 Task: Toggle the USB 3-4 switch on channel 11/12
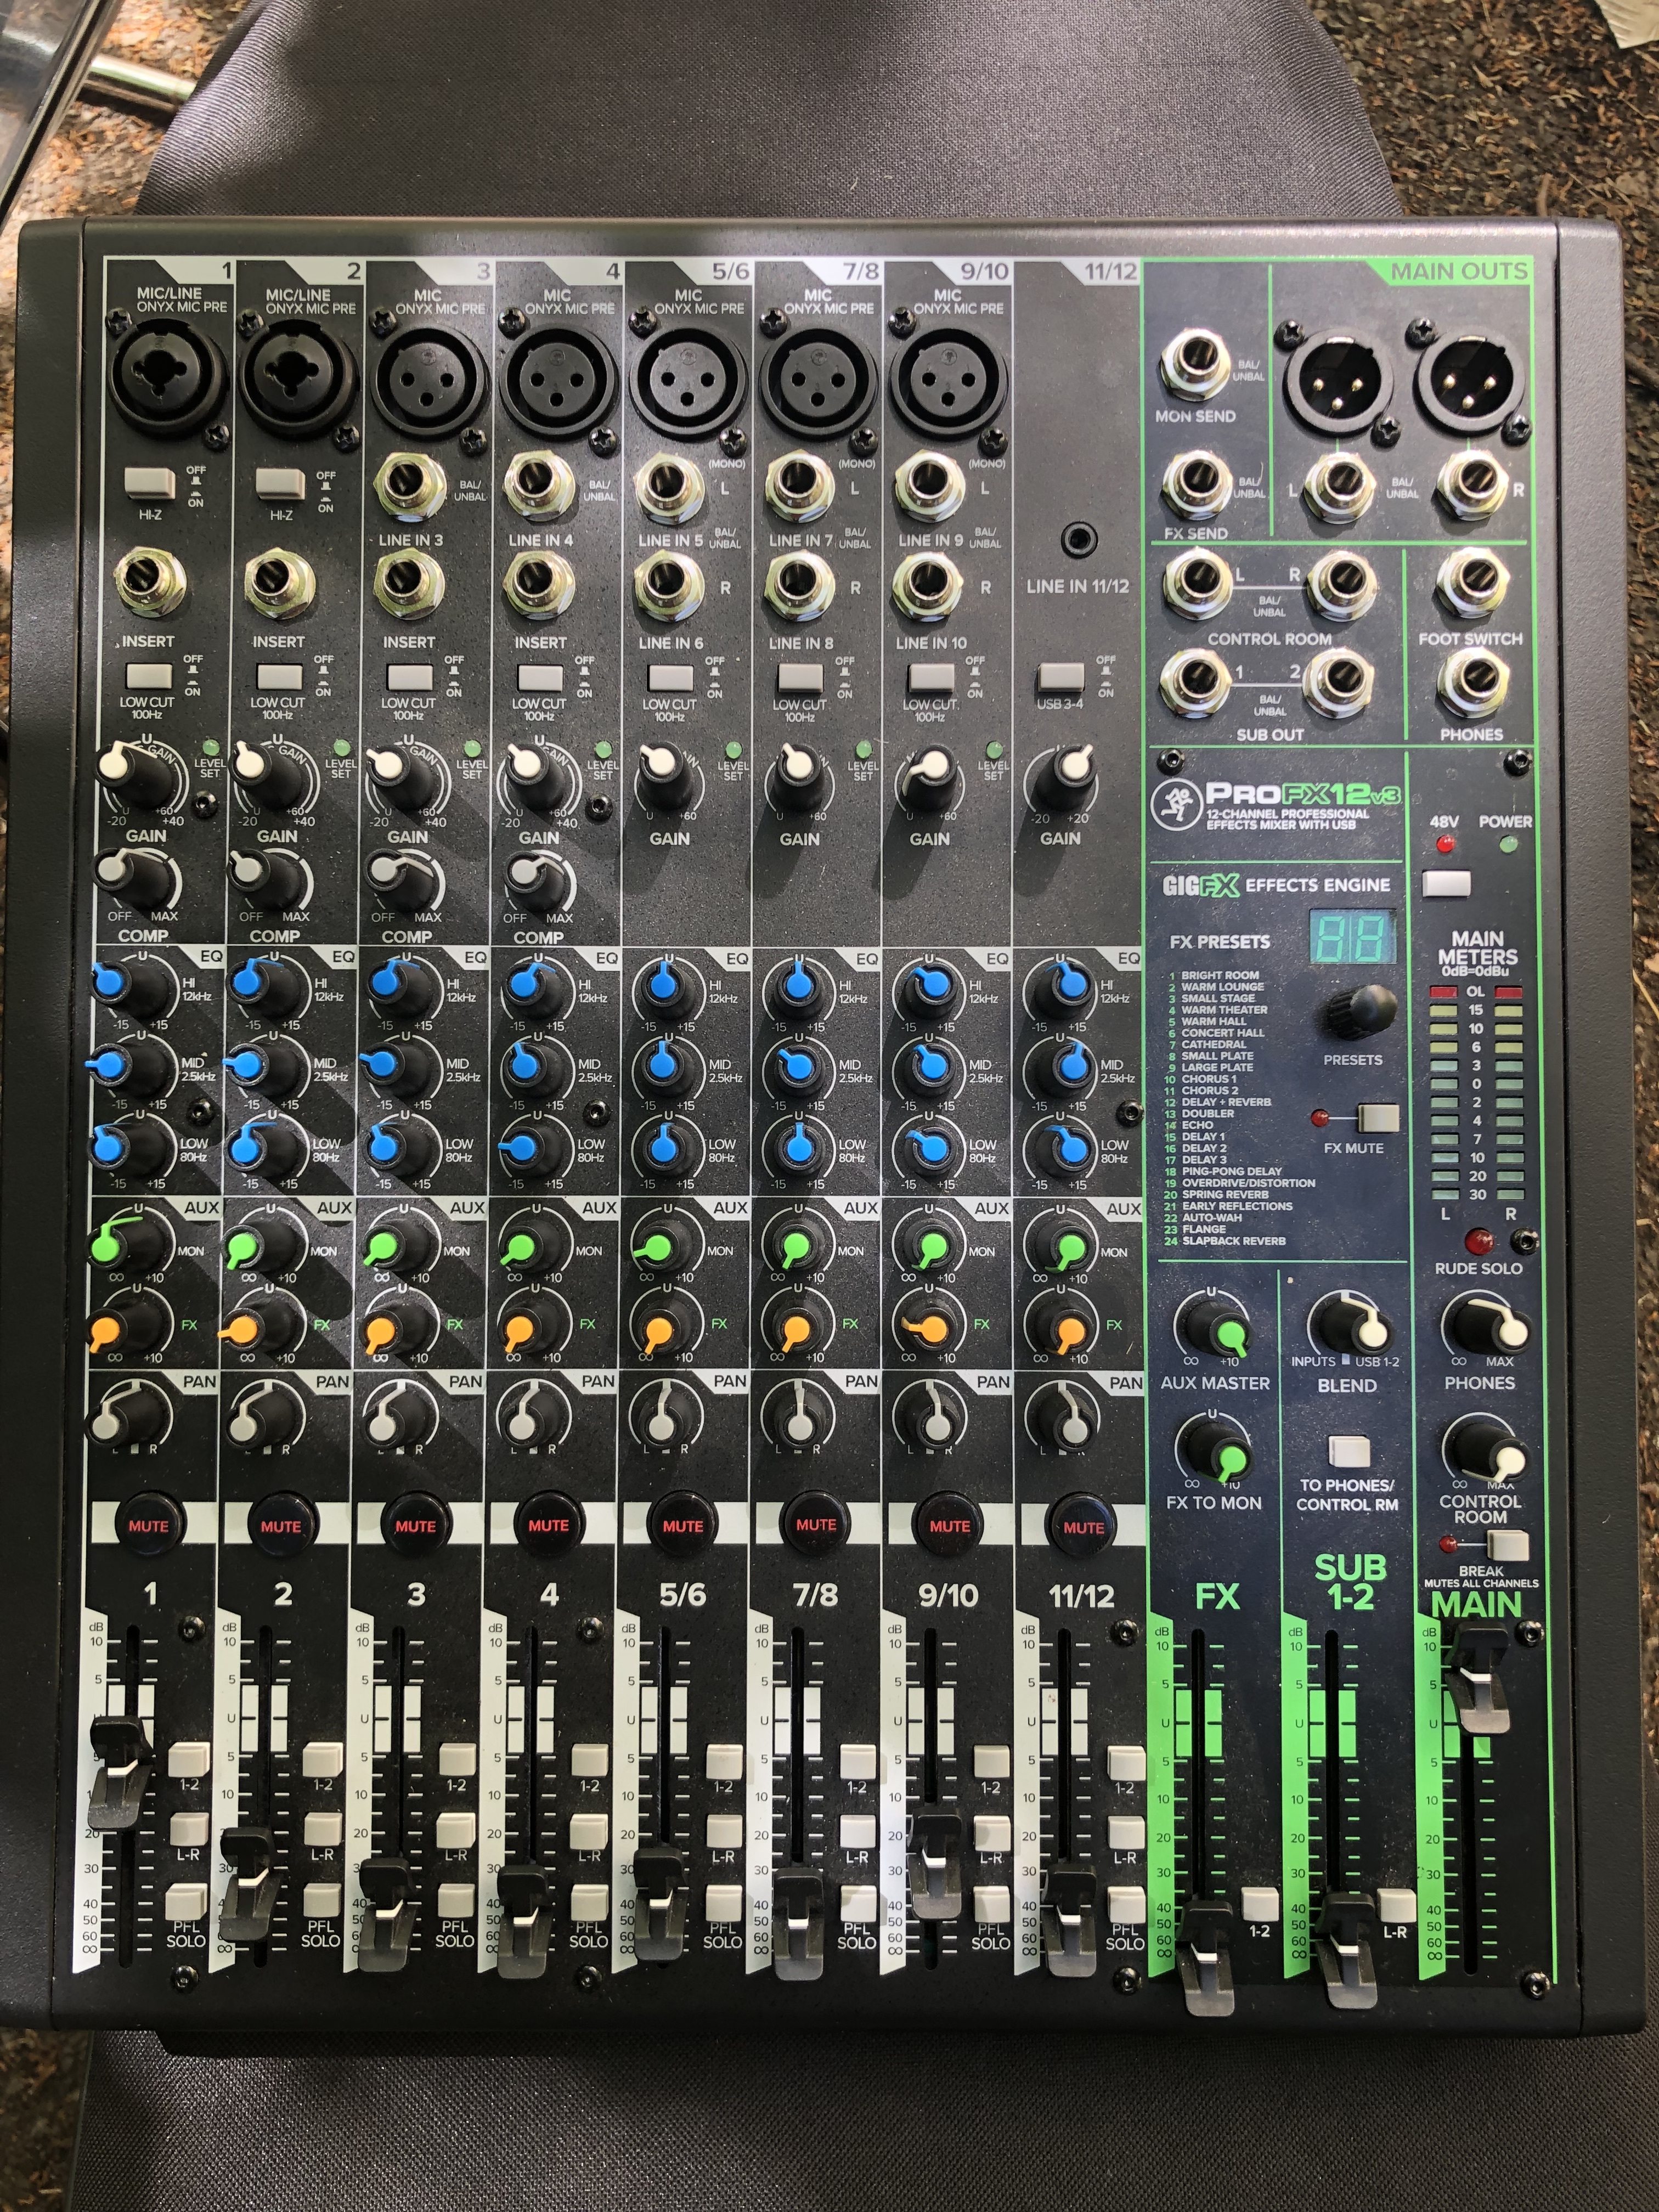tap(1061, 677)
